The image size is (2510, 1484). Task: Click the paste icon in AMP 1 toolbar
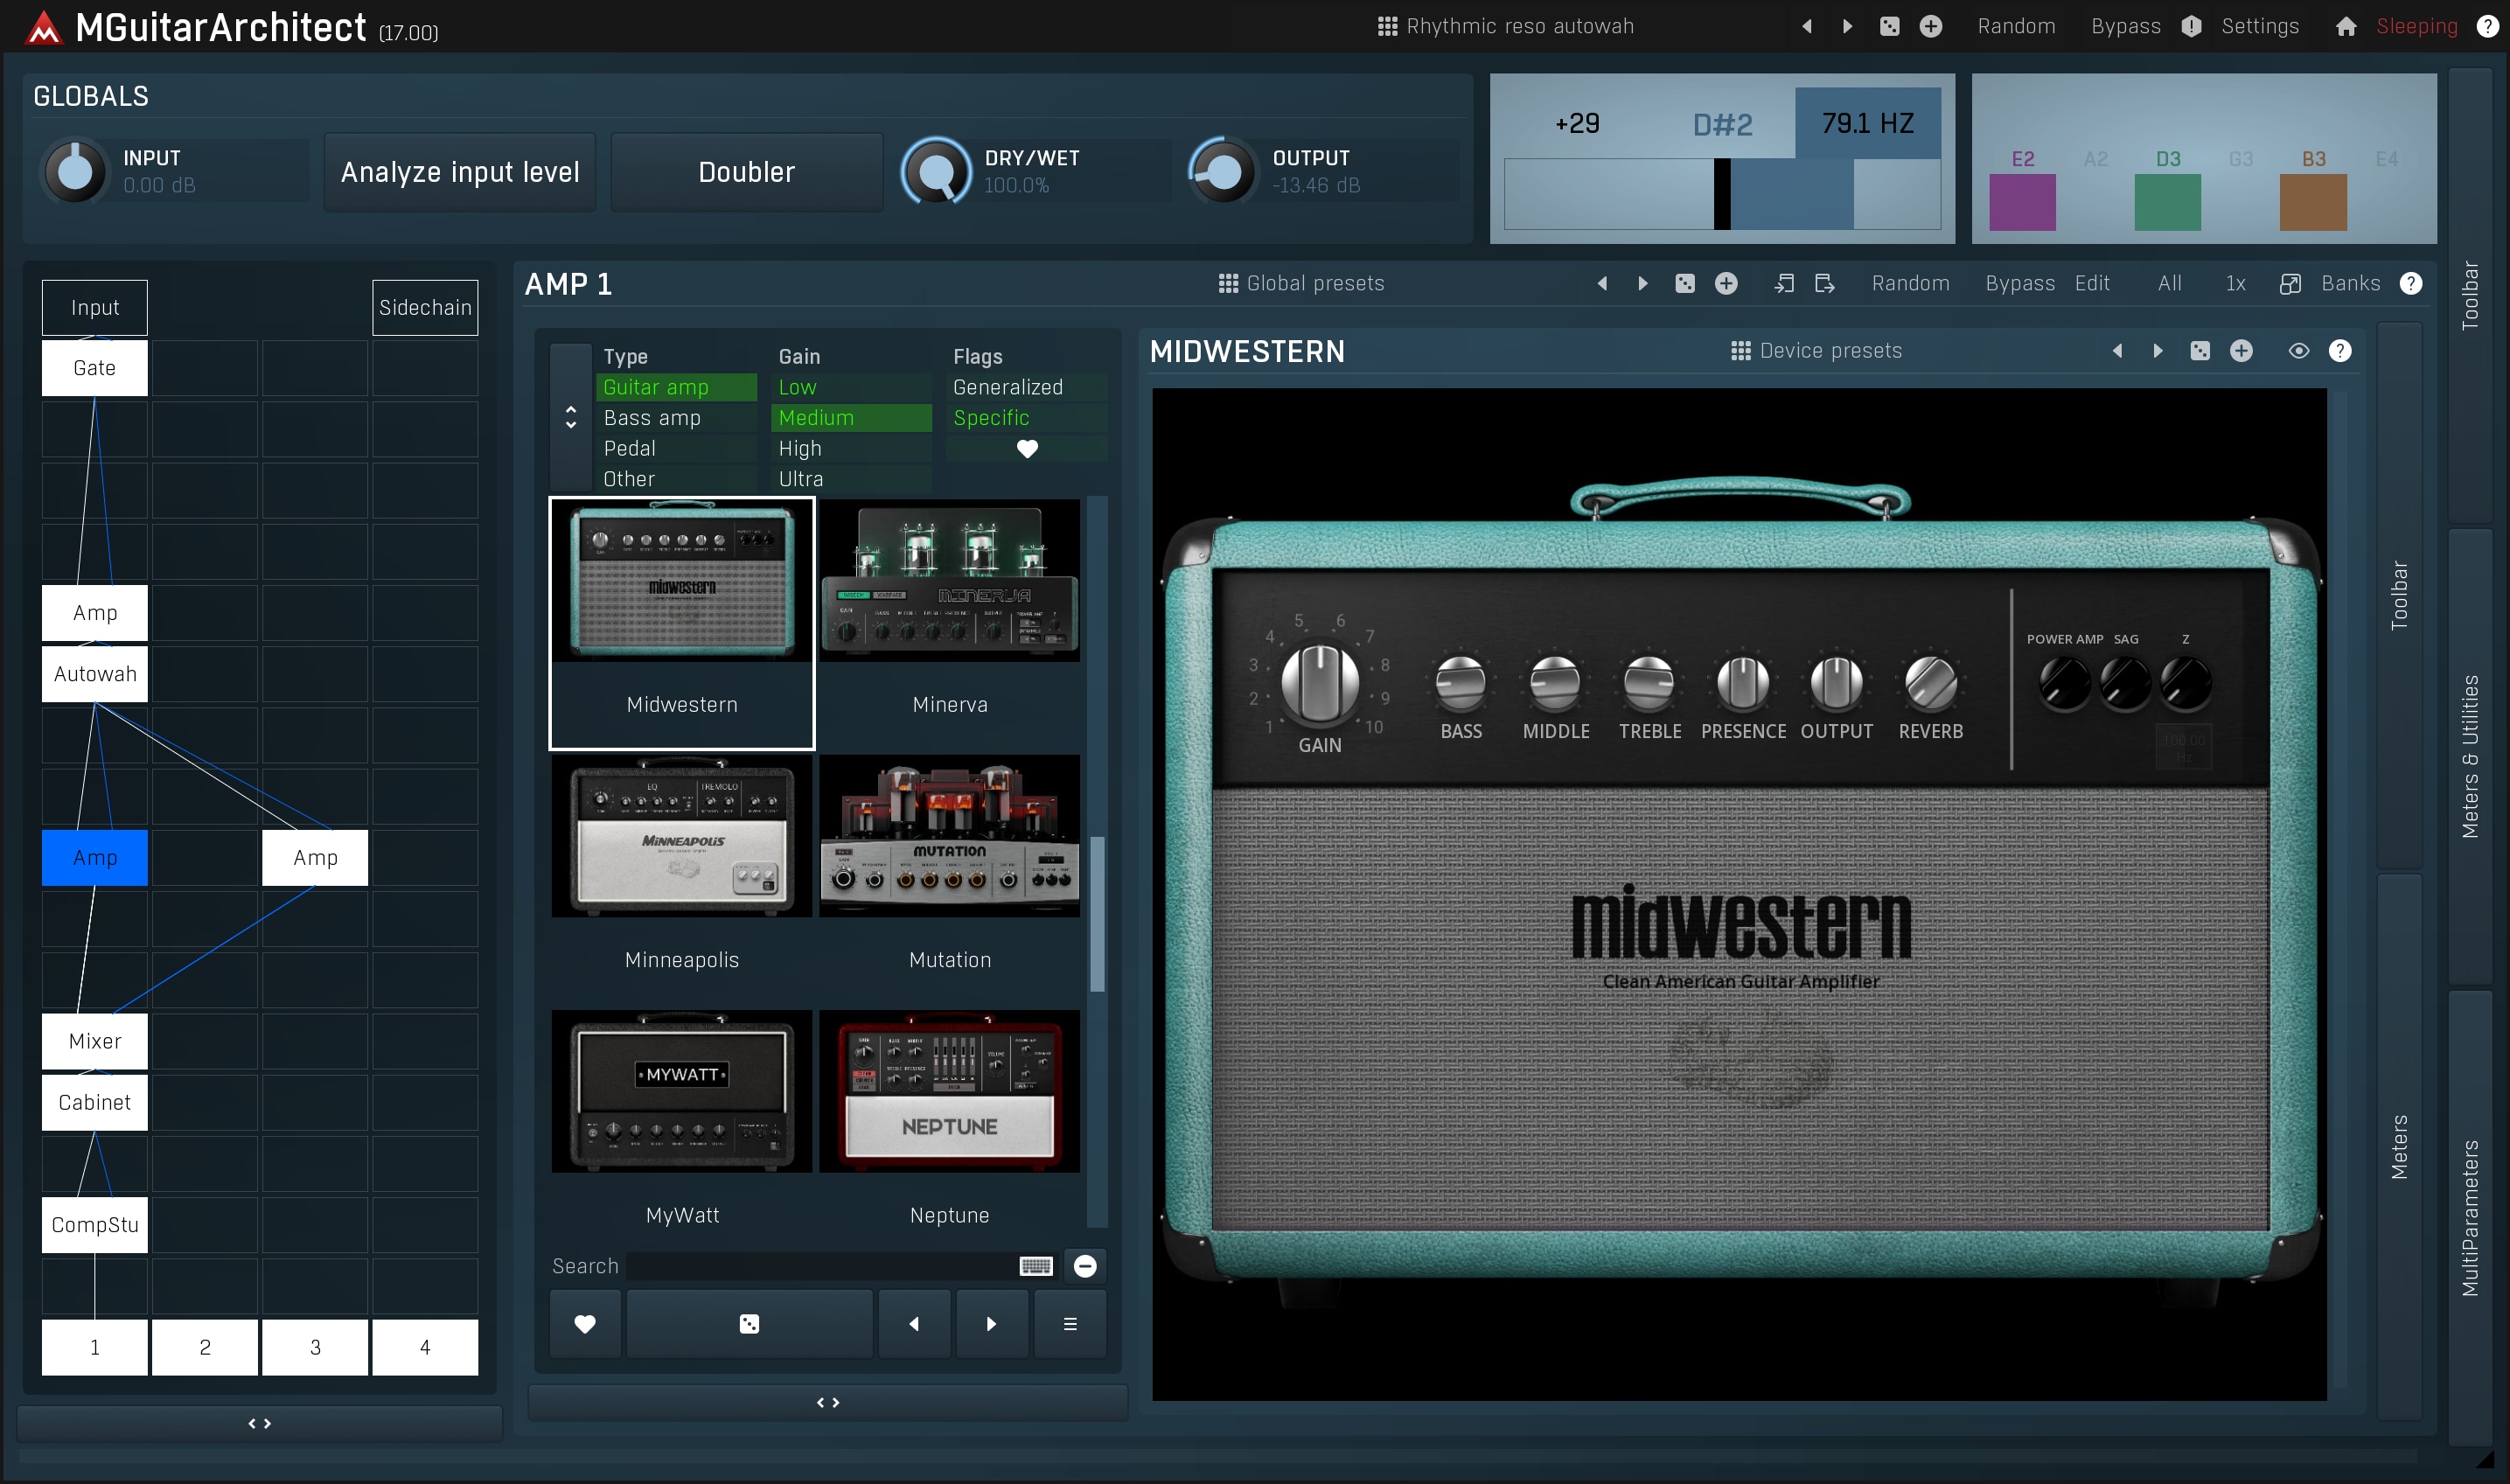pos(1824,284)
